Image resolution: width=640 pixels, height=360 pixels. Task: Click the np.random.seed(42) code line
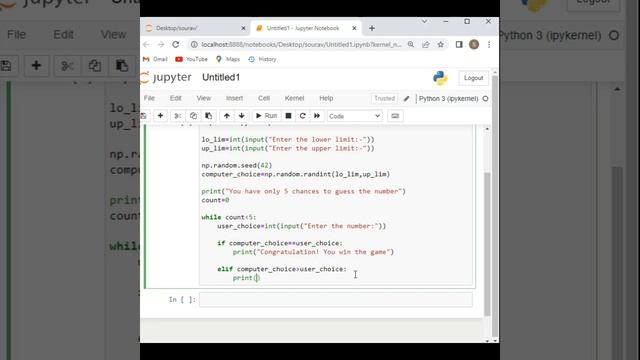pyautogui.click(x=236, y=165)
